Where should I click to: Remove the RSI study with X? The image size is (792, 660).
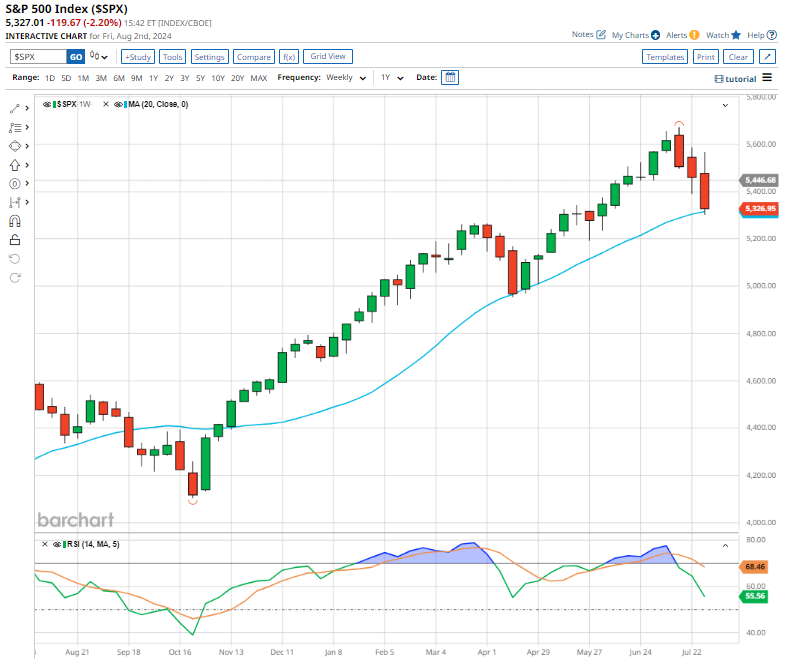tap(44, 543)
